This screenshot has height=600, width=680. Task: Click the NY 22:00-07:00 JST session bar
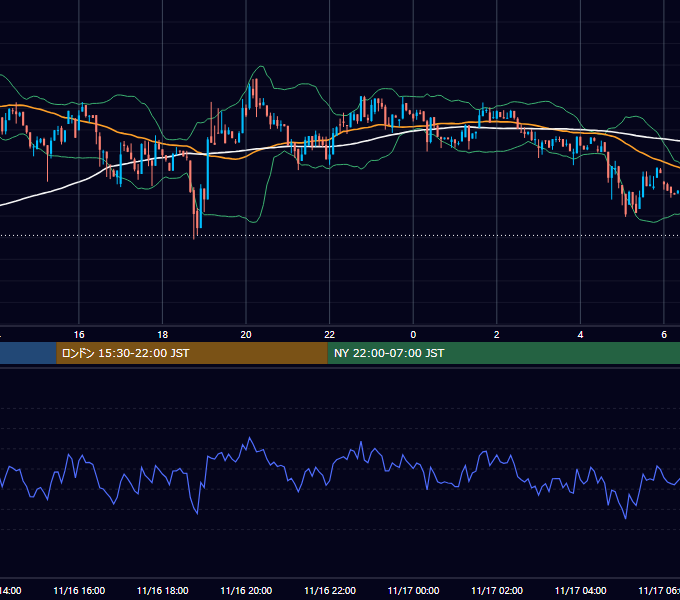click(x=503, y=353)
